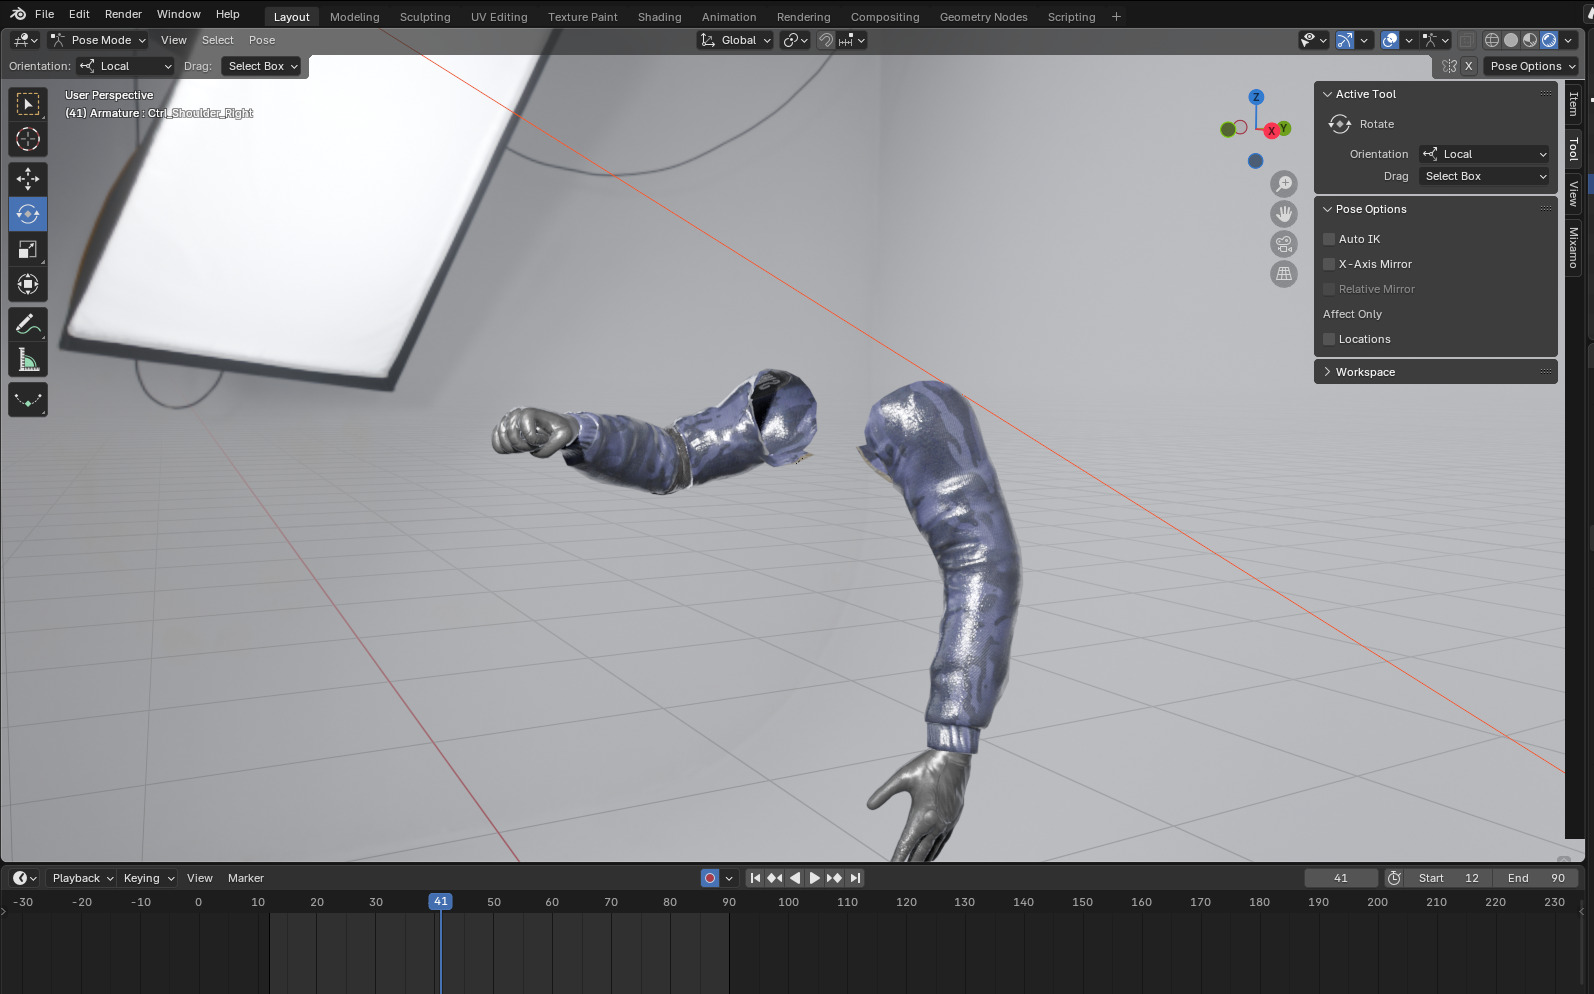1594x994 pixels.
Task: Toggle viewport overlays
Action: point(1390,40)
